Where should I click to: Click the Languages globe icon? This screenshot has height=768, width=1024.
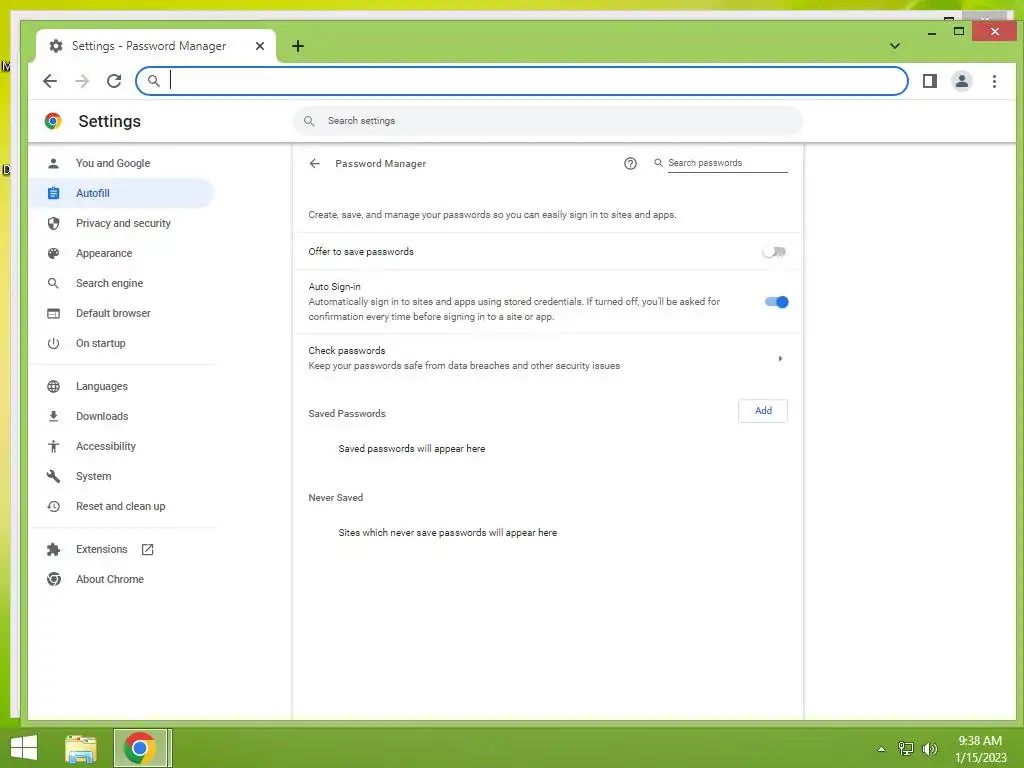54,387
